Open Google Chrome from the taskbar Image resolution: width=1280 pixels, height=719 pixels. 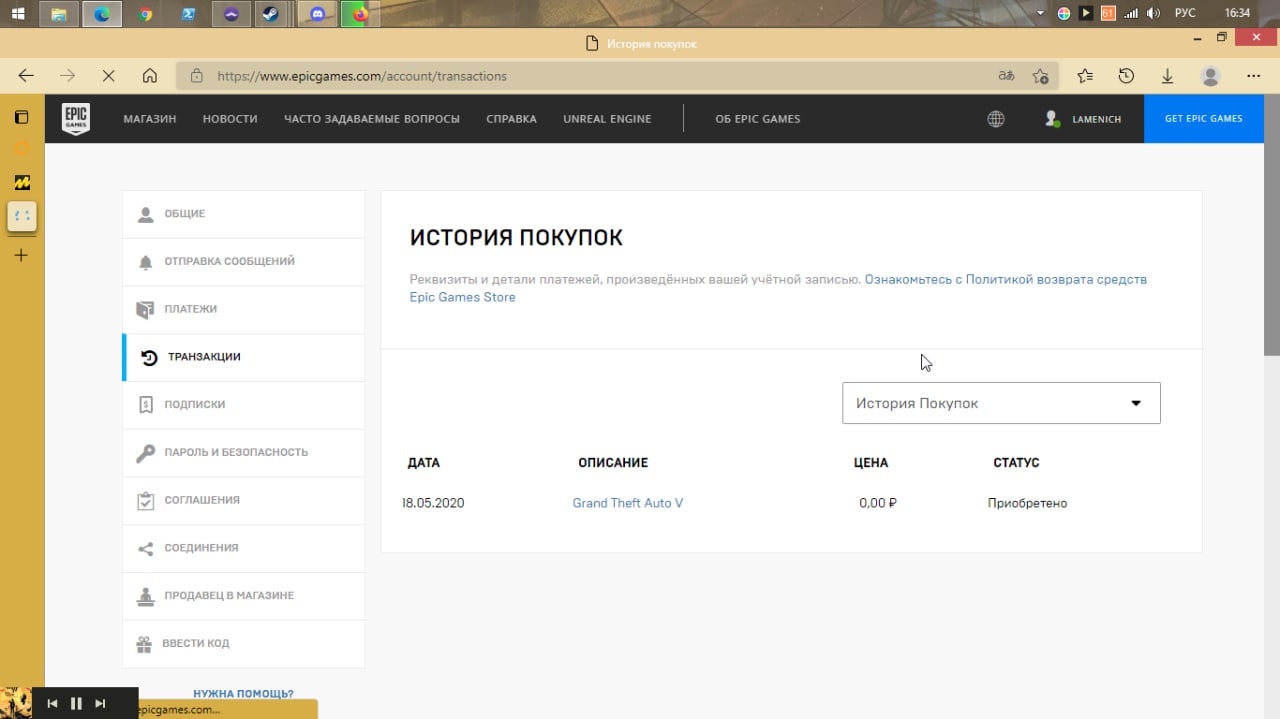[146, 14]
